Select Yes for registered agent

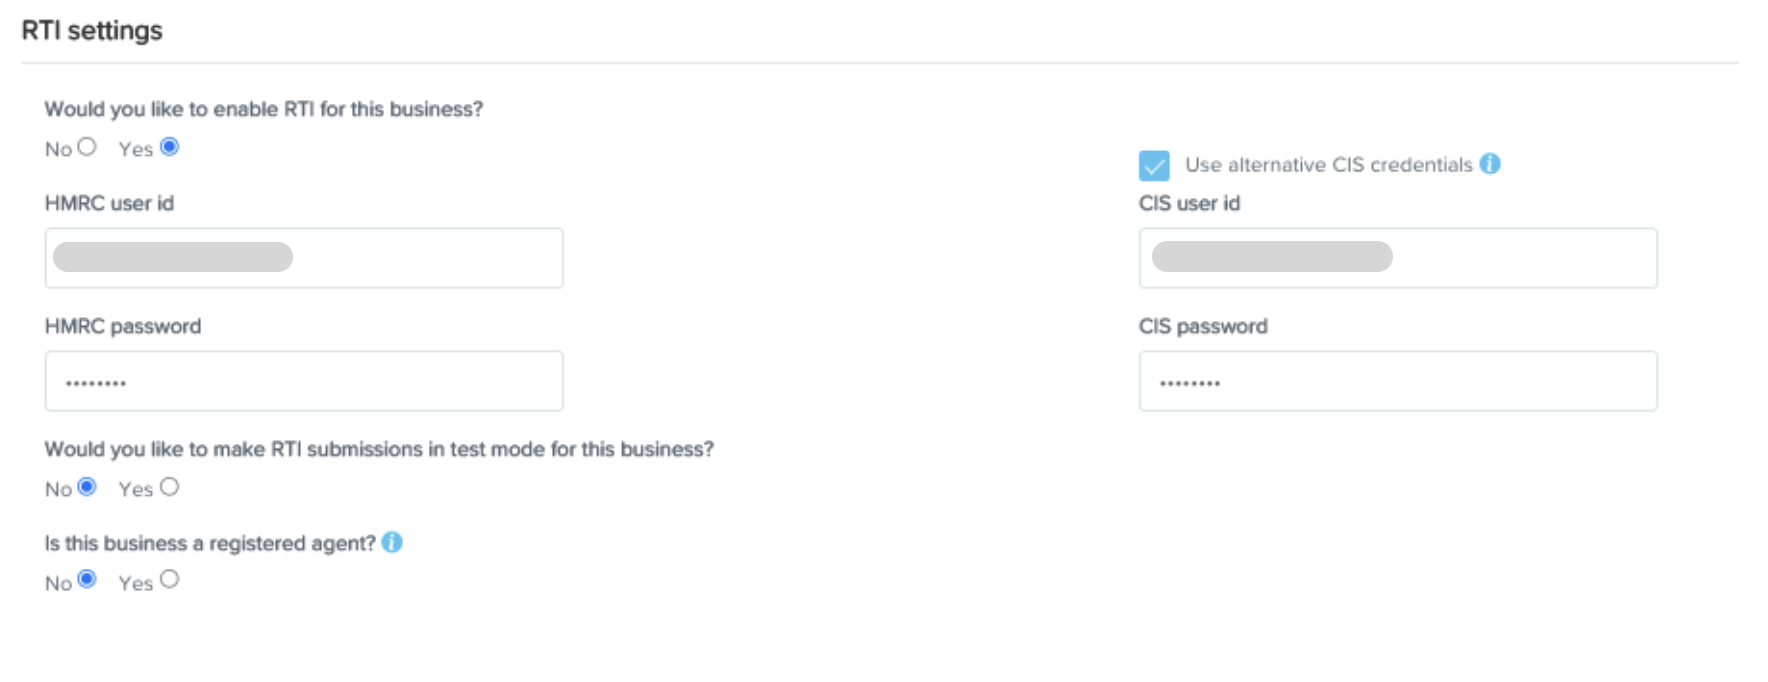[169, 579]
